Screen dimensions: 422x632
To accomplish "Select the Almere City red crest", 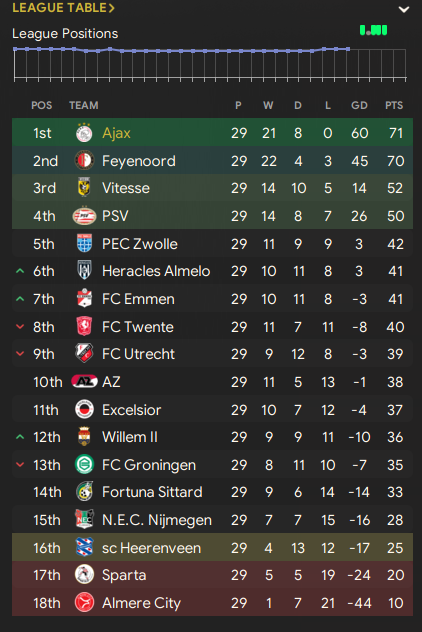I will [x=84, y=603].
